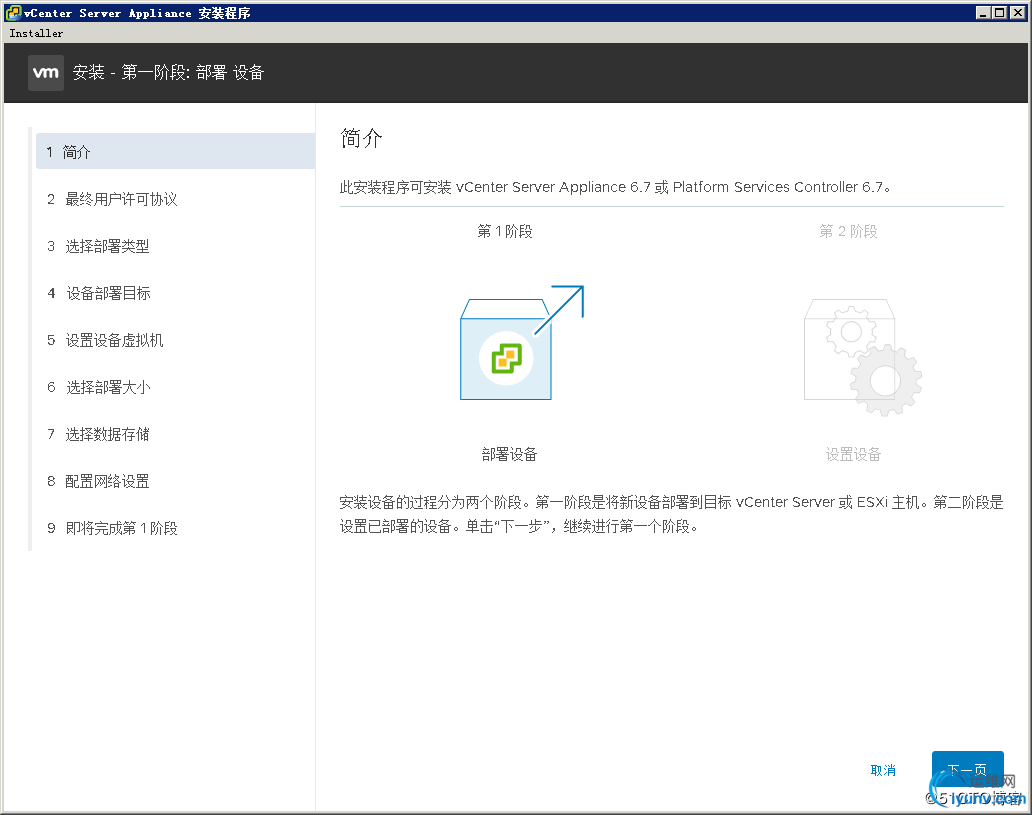Open the Installer menu

click(36, 33)
